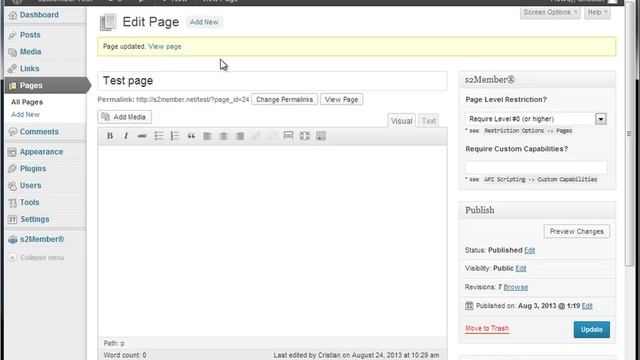Screen dimensions: 640x360
Task: Align text center
Action: tap(223, 136)
